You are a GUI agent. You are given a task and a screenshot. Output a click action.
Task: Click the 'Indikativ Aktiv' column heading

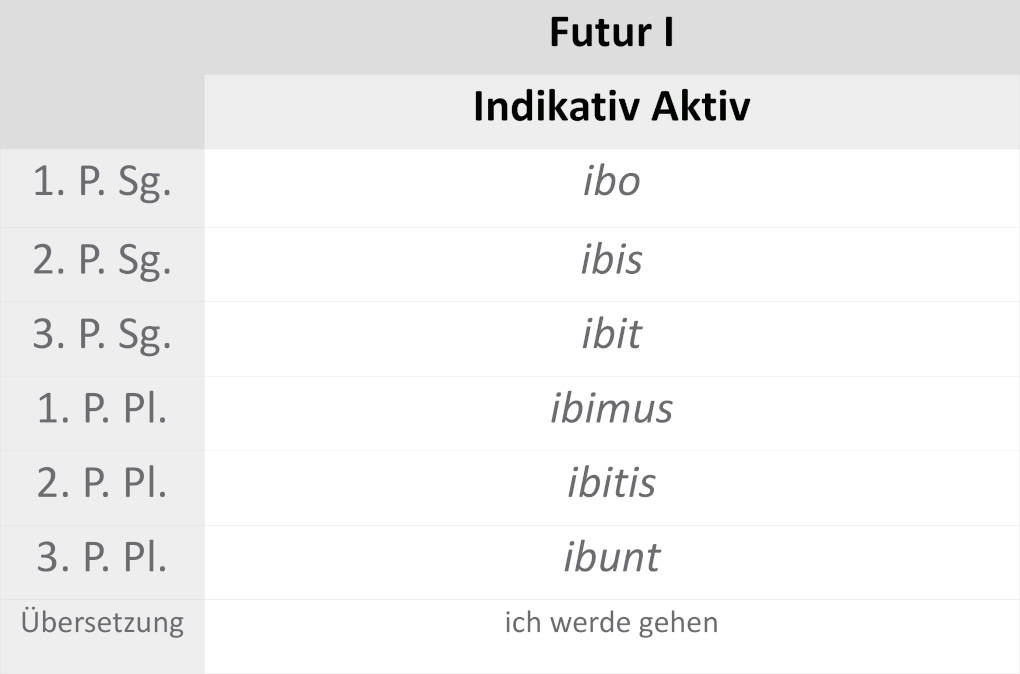(611, 107)
